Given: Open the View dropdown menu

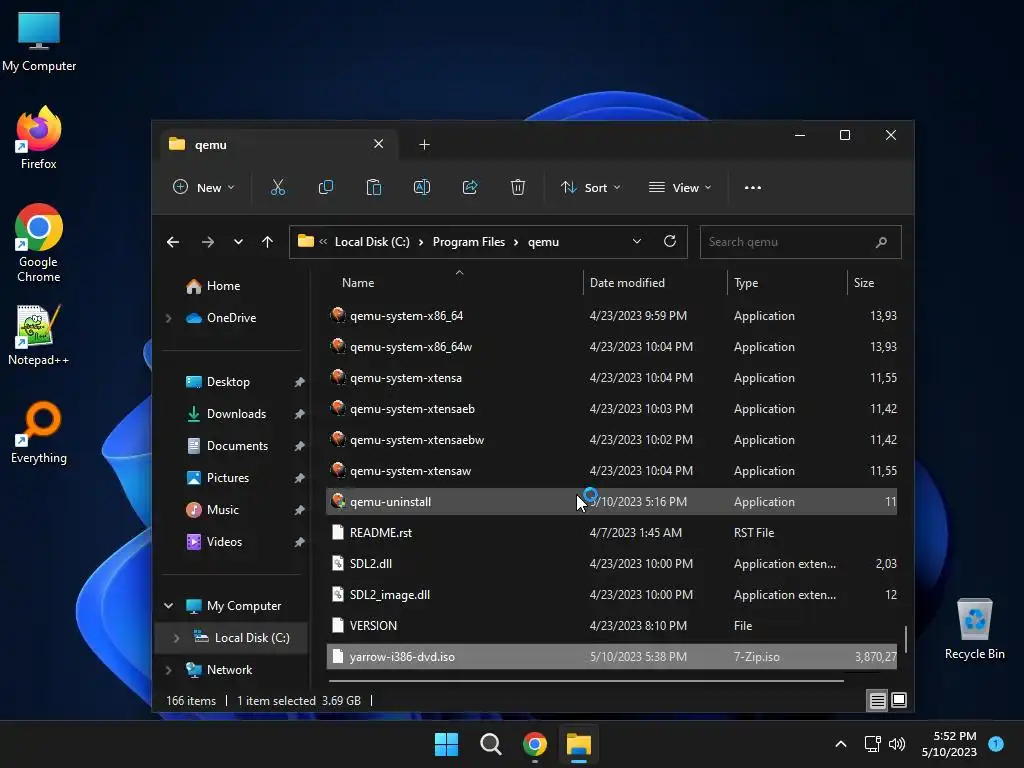Looking at the screenshot, I should point(680,187).
